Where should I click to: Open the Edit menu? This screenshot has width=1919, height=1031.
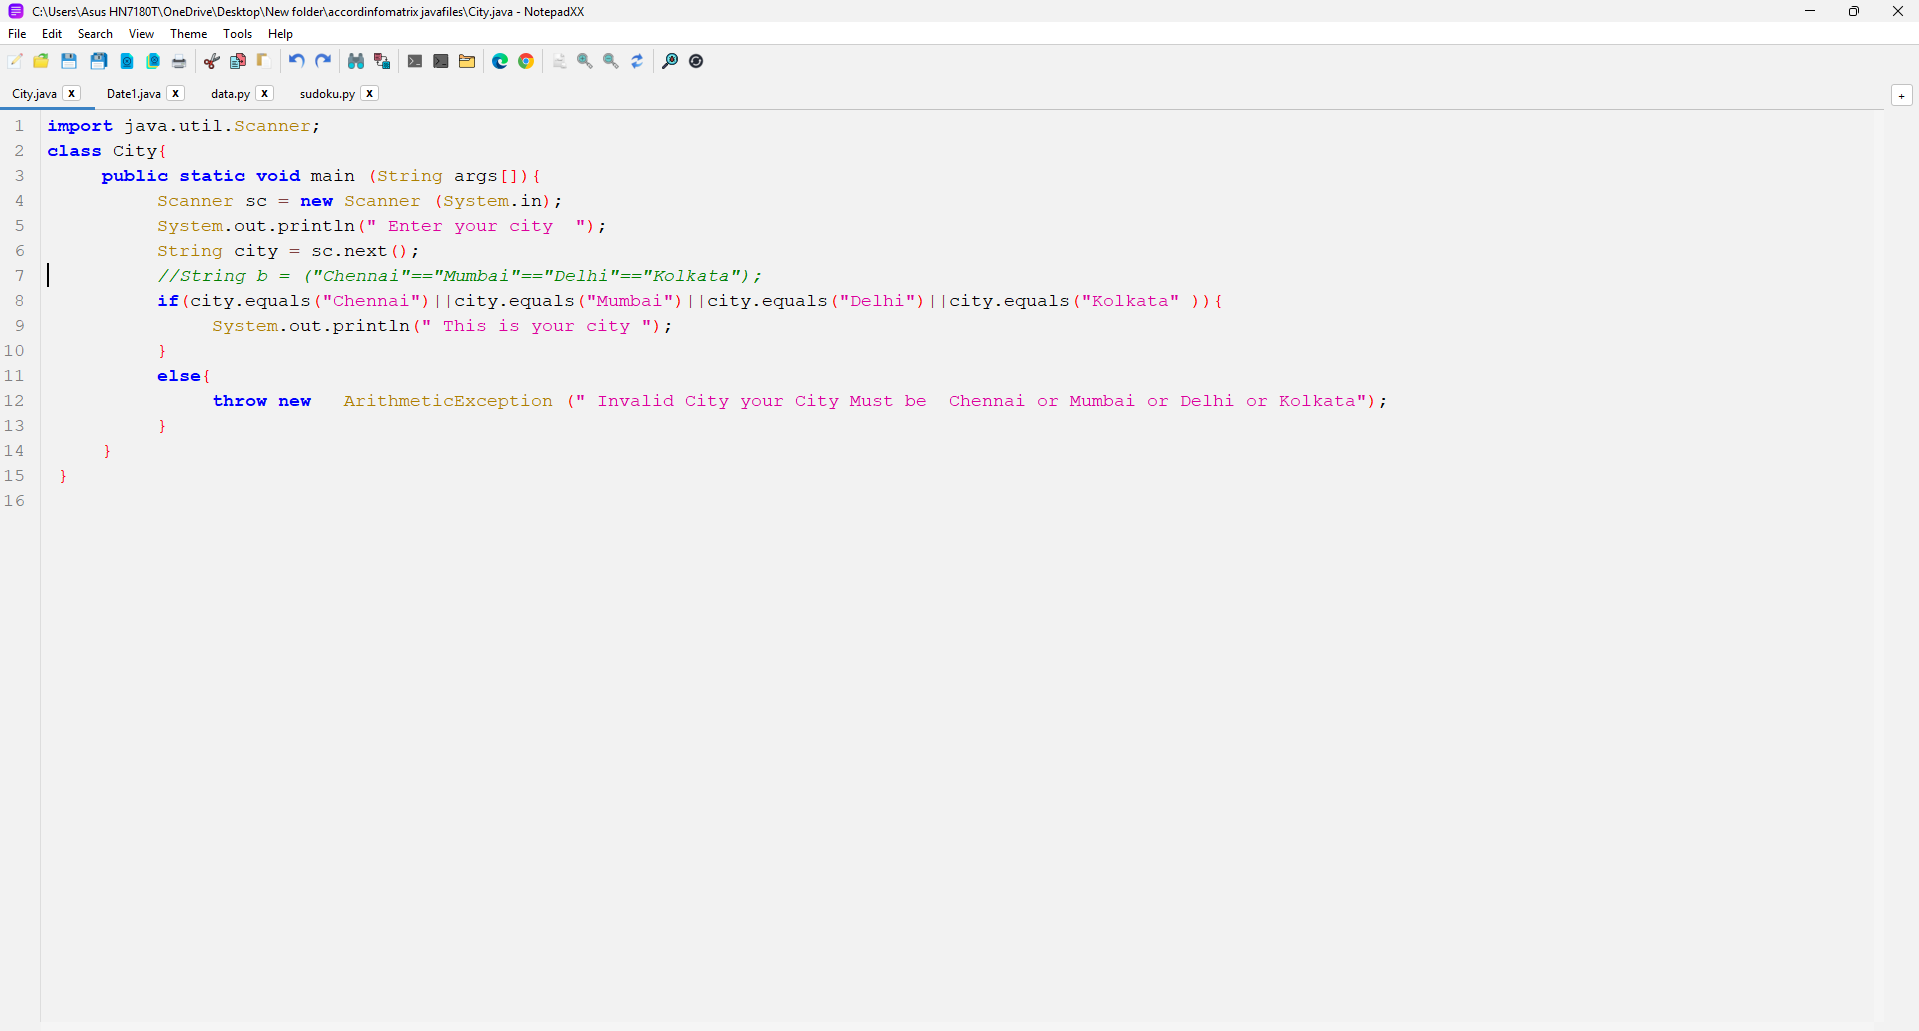(52, 34)
